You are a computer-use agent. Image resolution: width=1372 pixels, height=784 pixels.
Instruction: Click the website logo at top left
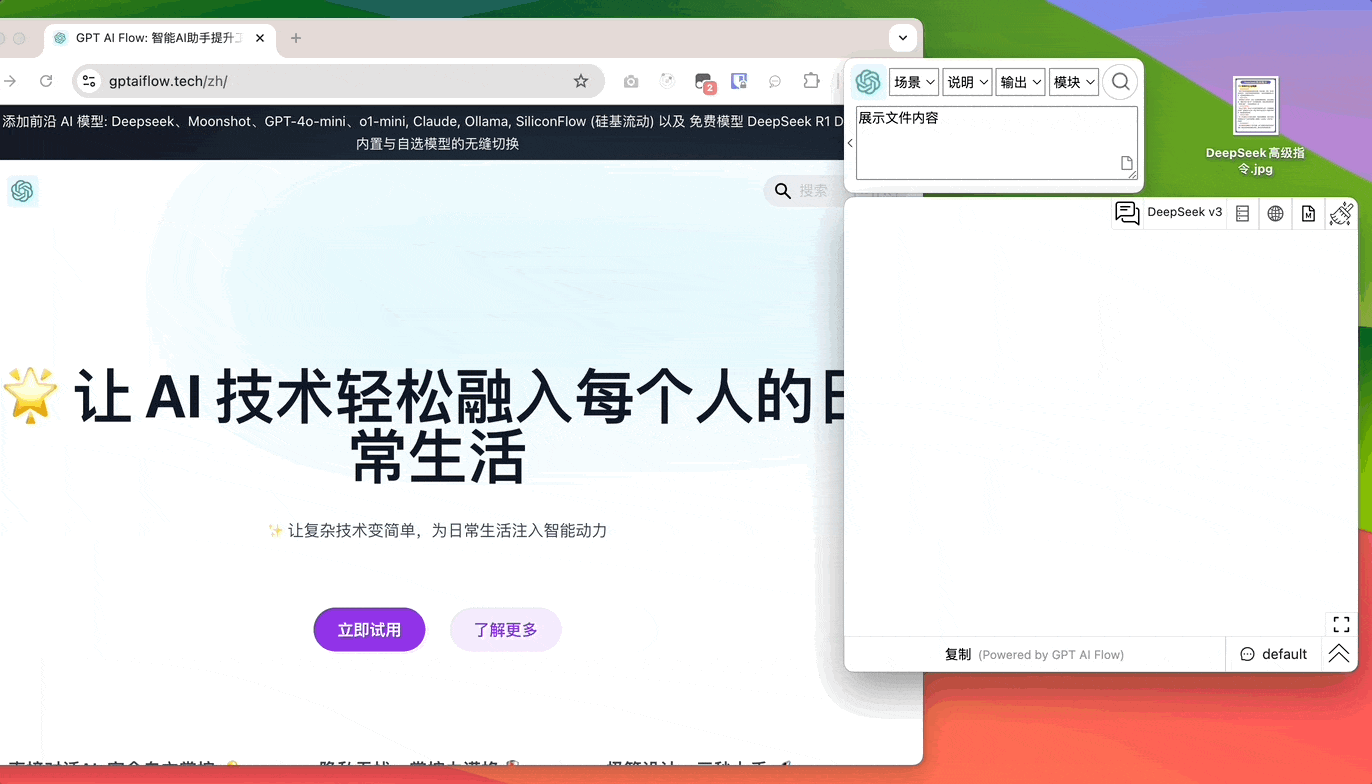[x=22, y=190]
